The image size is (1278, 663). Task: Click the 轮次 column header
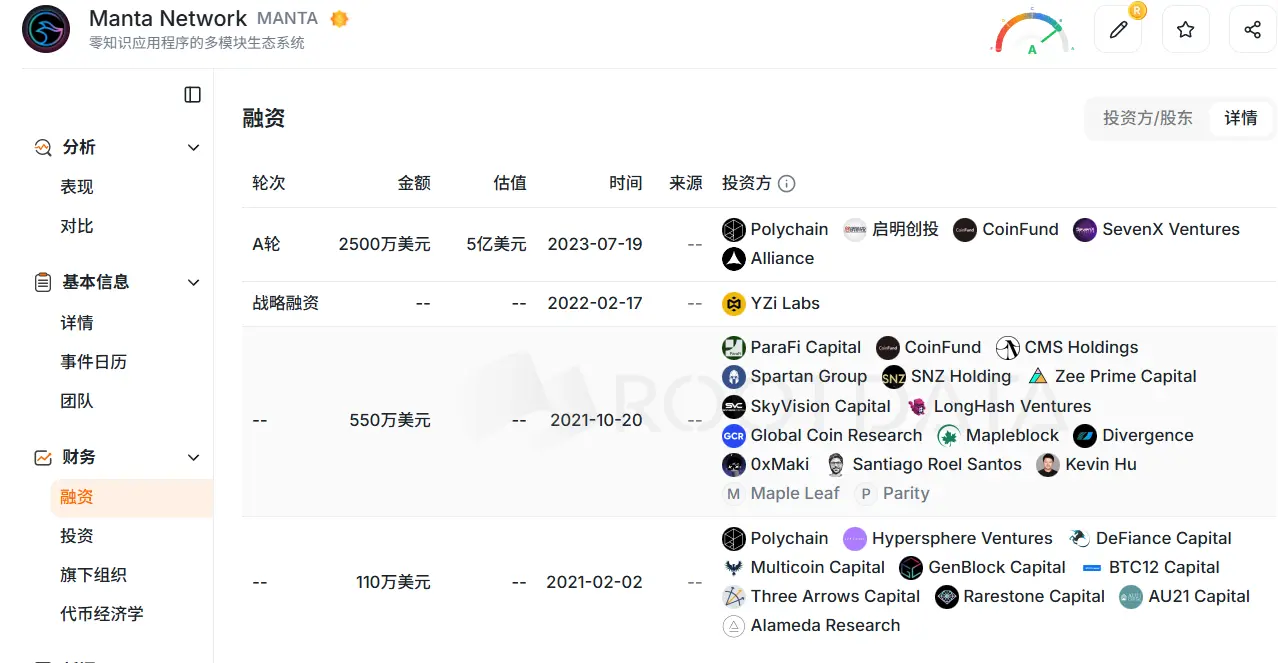[x=269, y=183]
